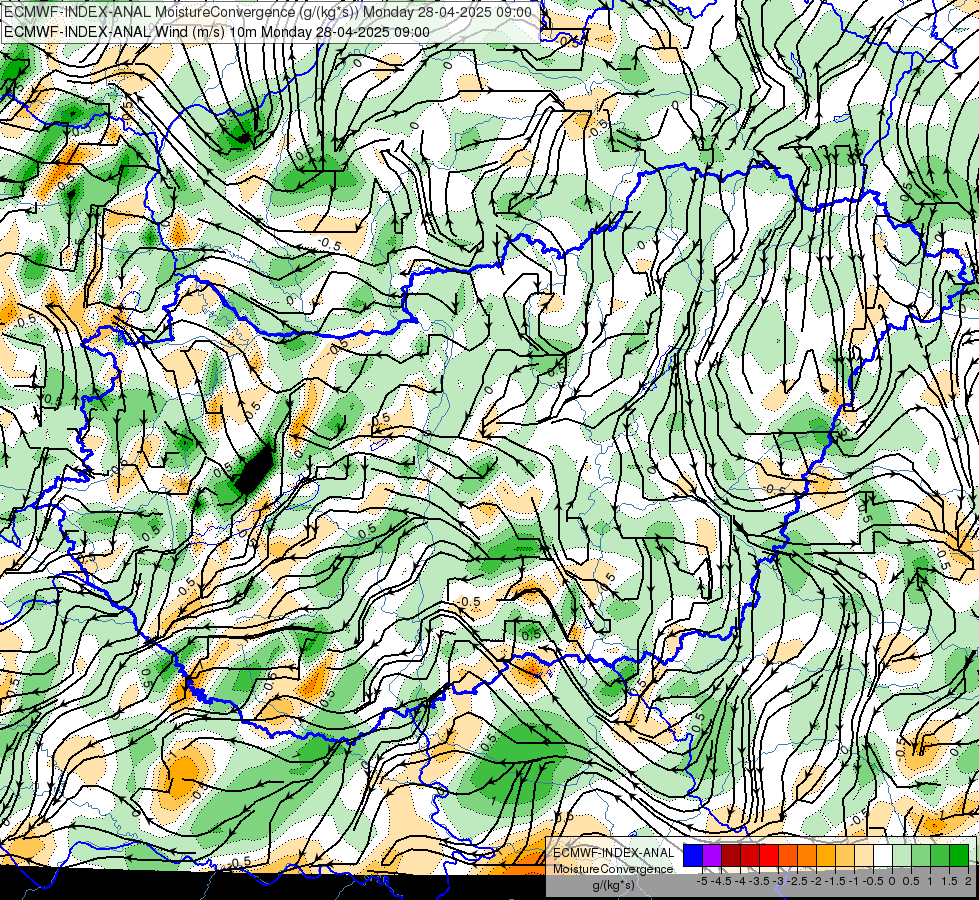
Task: Select the white legend swatch (-0.5 to 0)
Action: point(883,855)
